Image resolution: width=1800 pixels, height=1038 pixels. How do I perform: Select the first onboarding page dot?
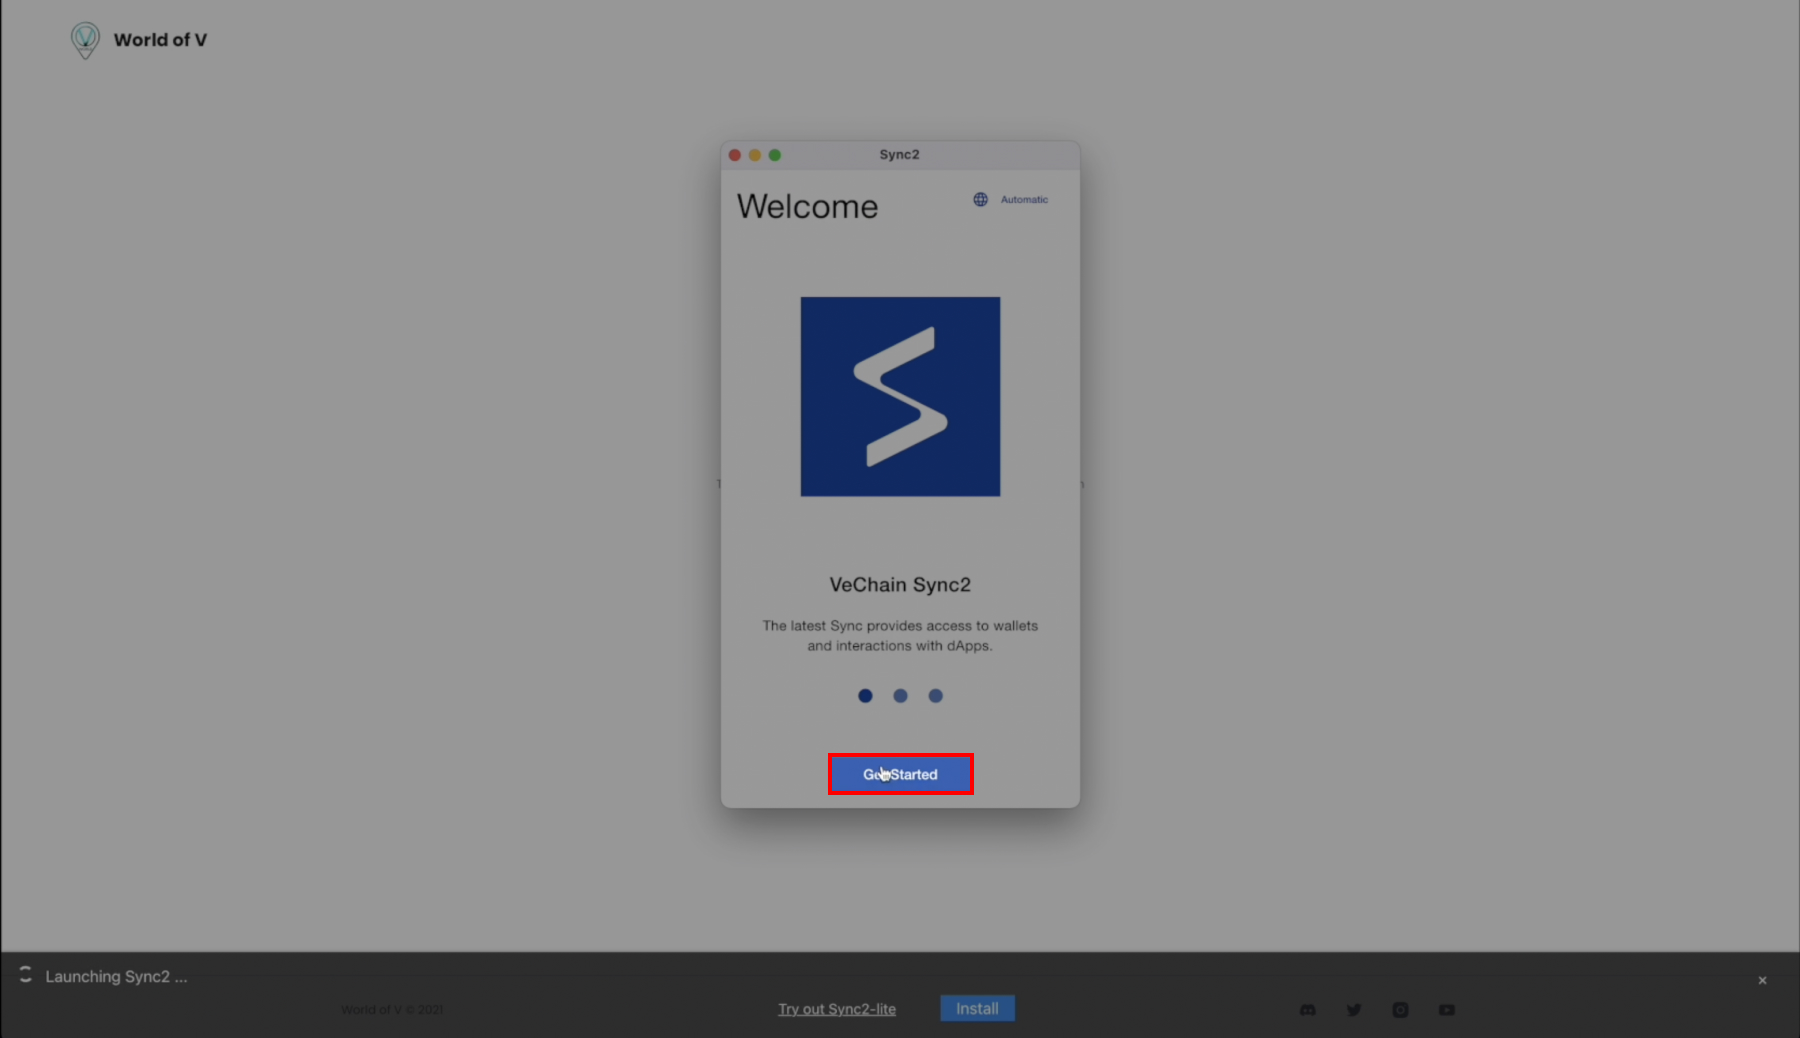[x=865, y=696]
